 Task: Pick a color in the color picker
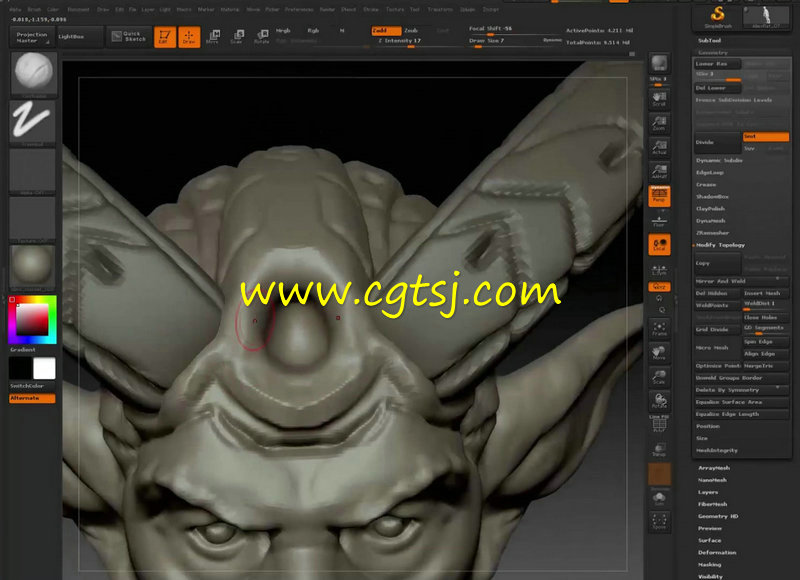pyautogui.click(x=32, y=320)
